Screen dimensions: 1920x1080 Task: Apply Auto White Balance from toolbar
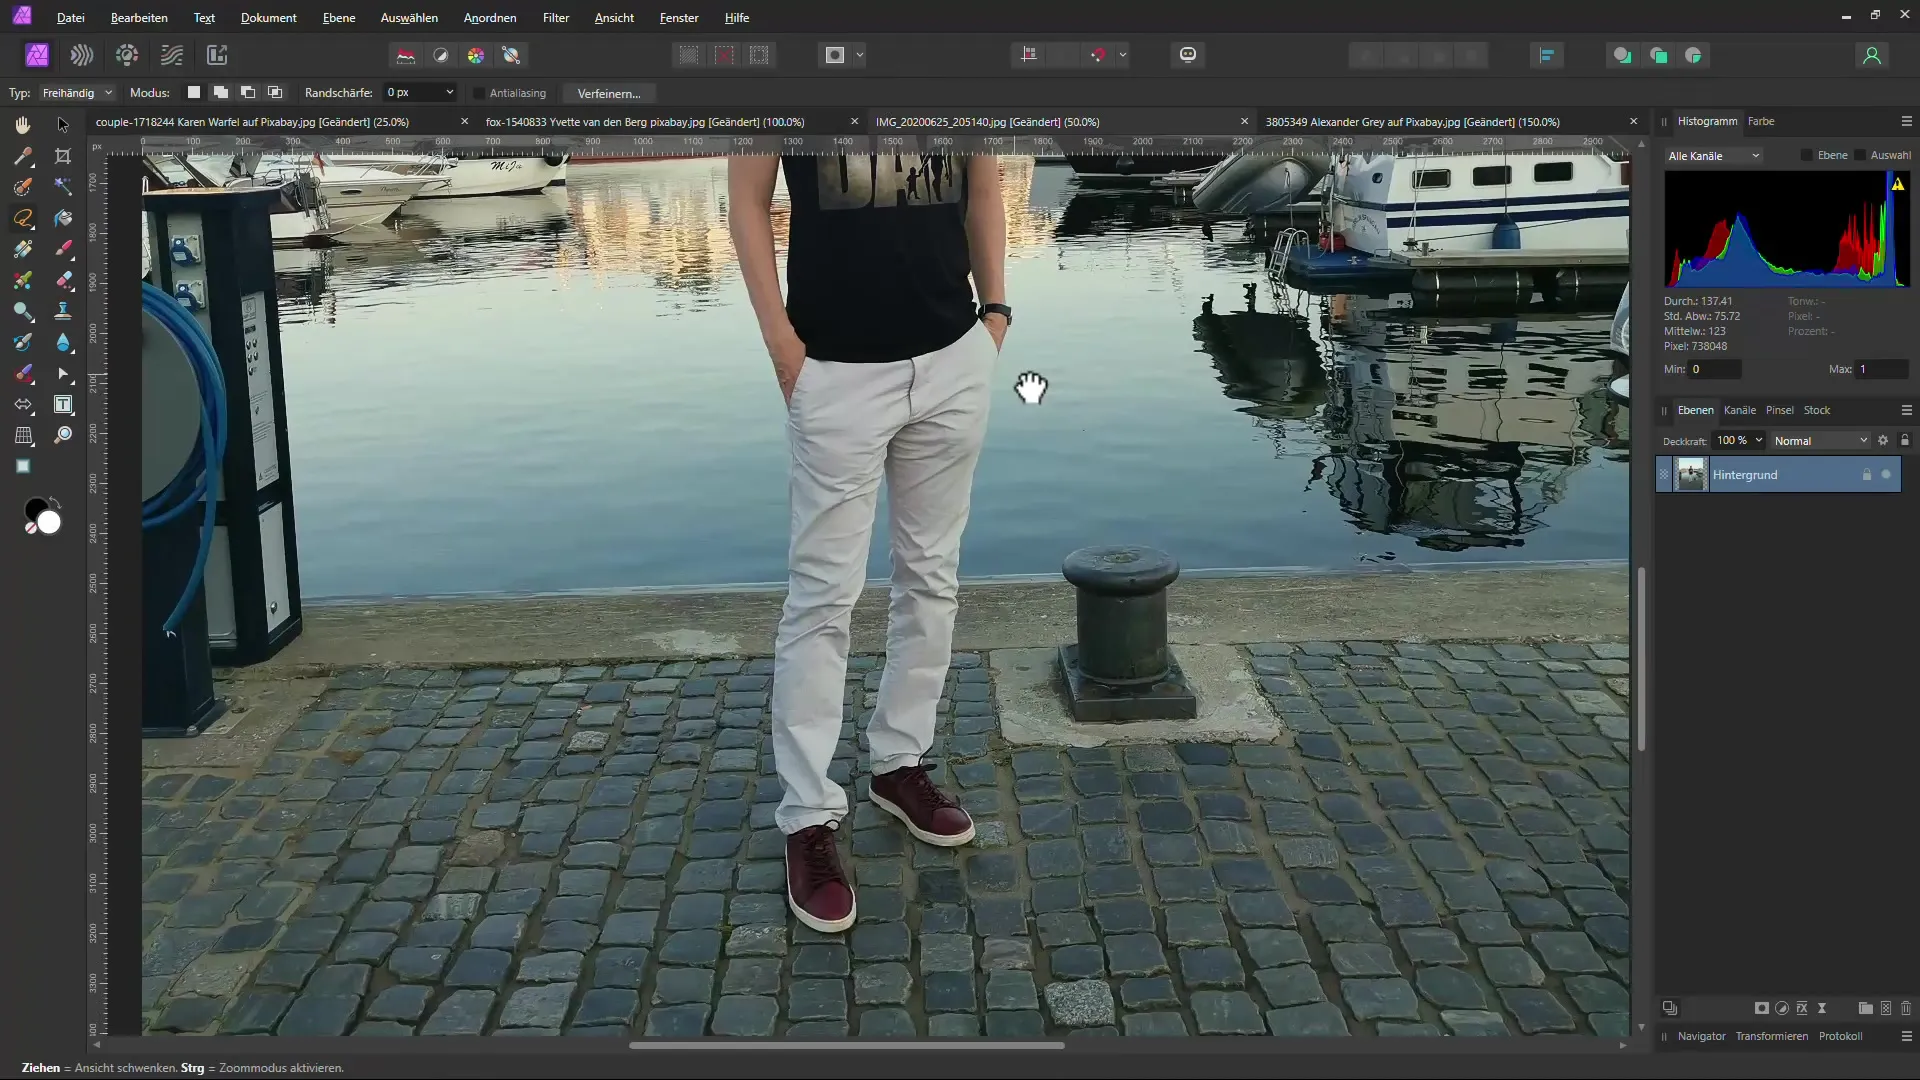pyautogui.click(x=511, y=55)
